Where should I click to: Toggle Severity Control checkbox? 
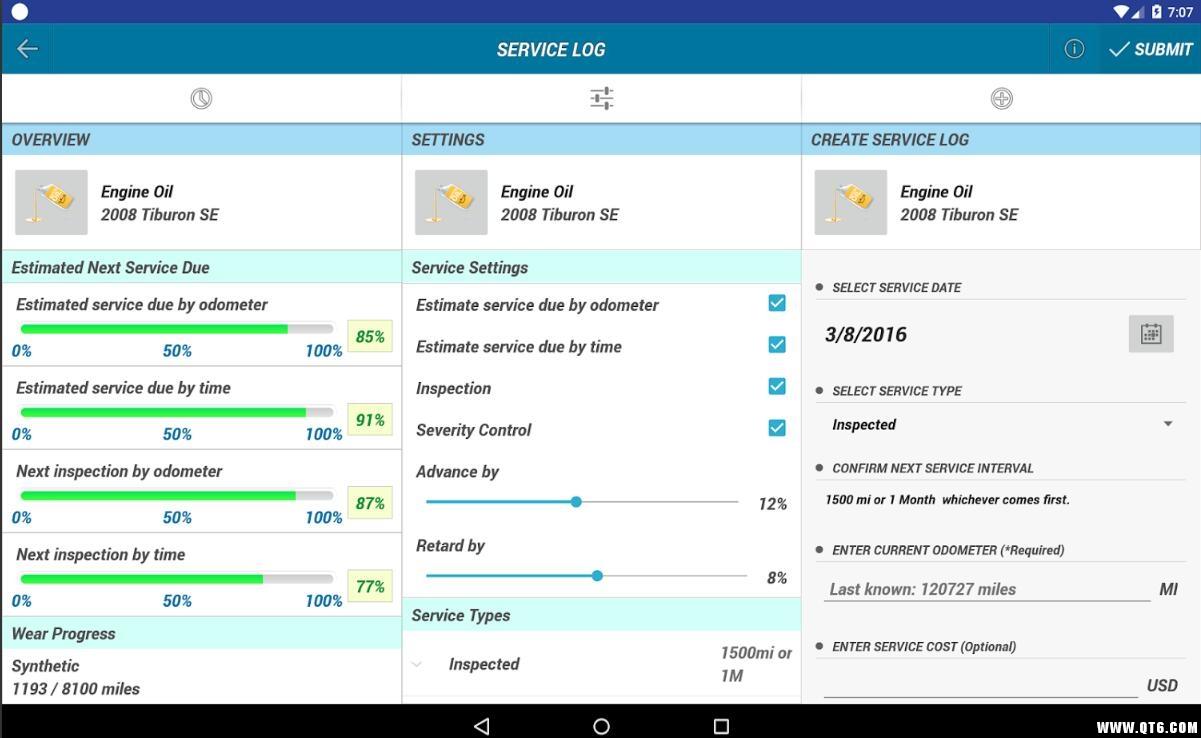pyautogui.click(x=776, y=428)
